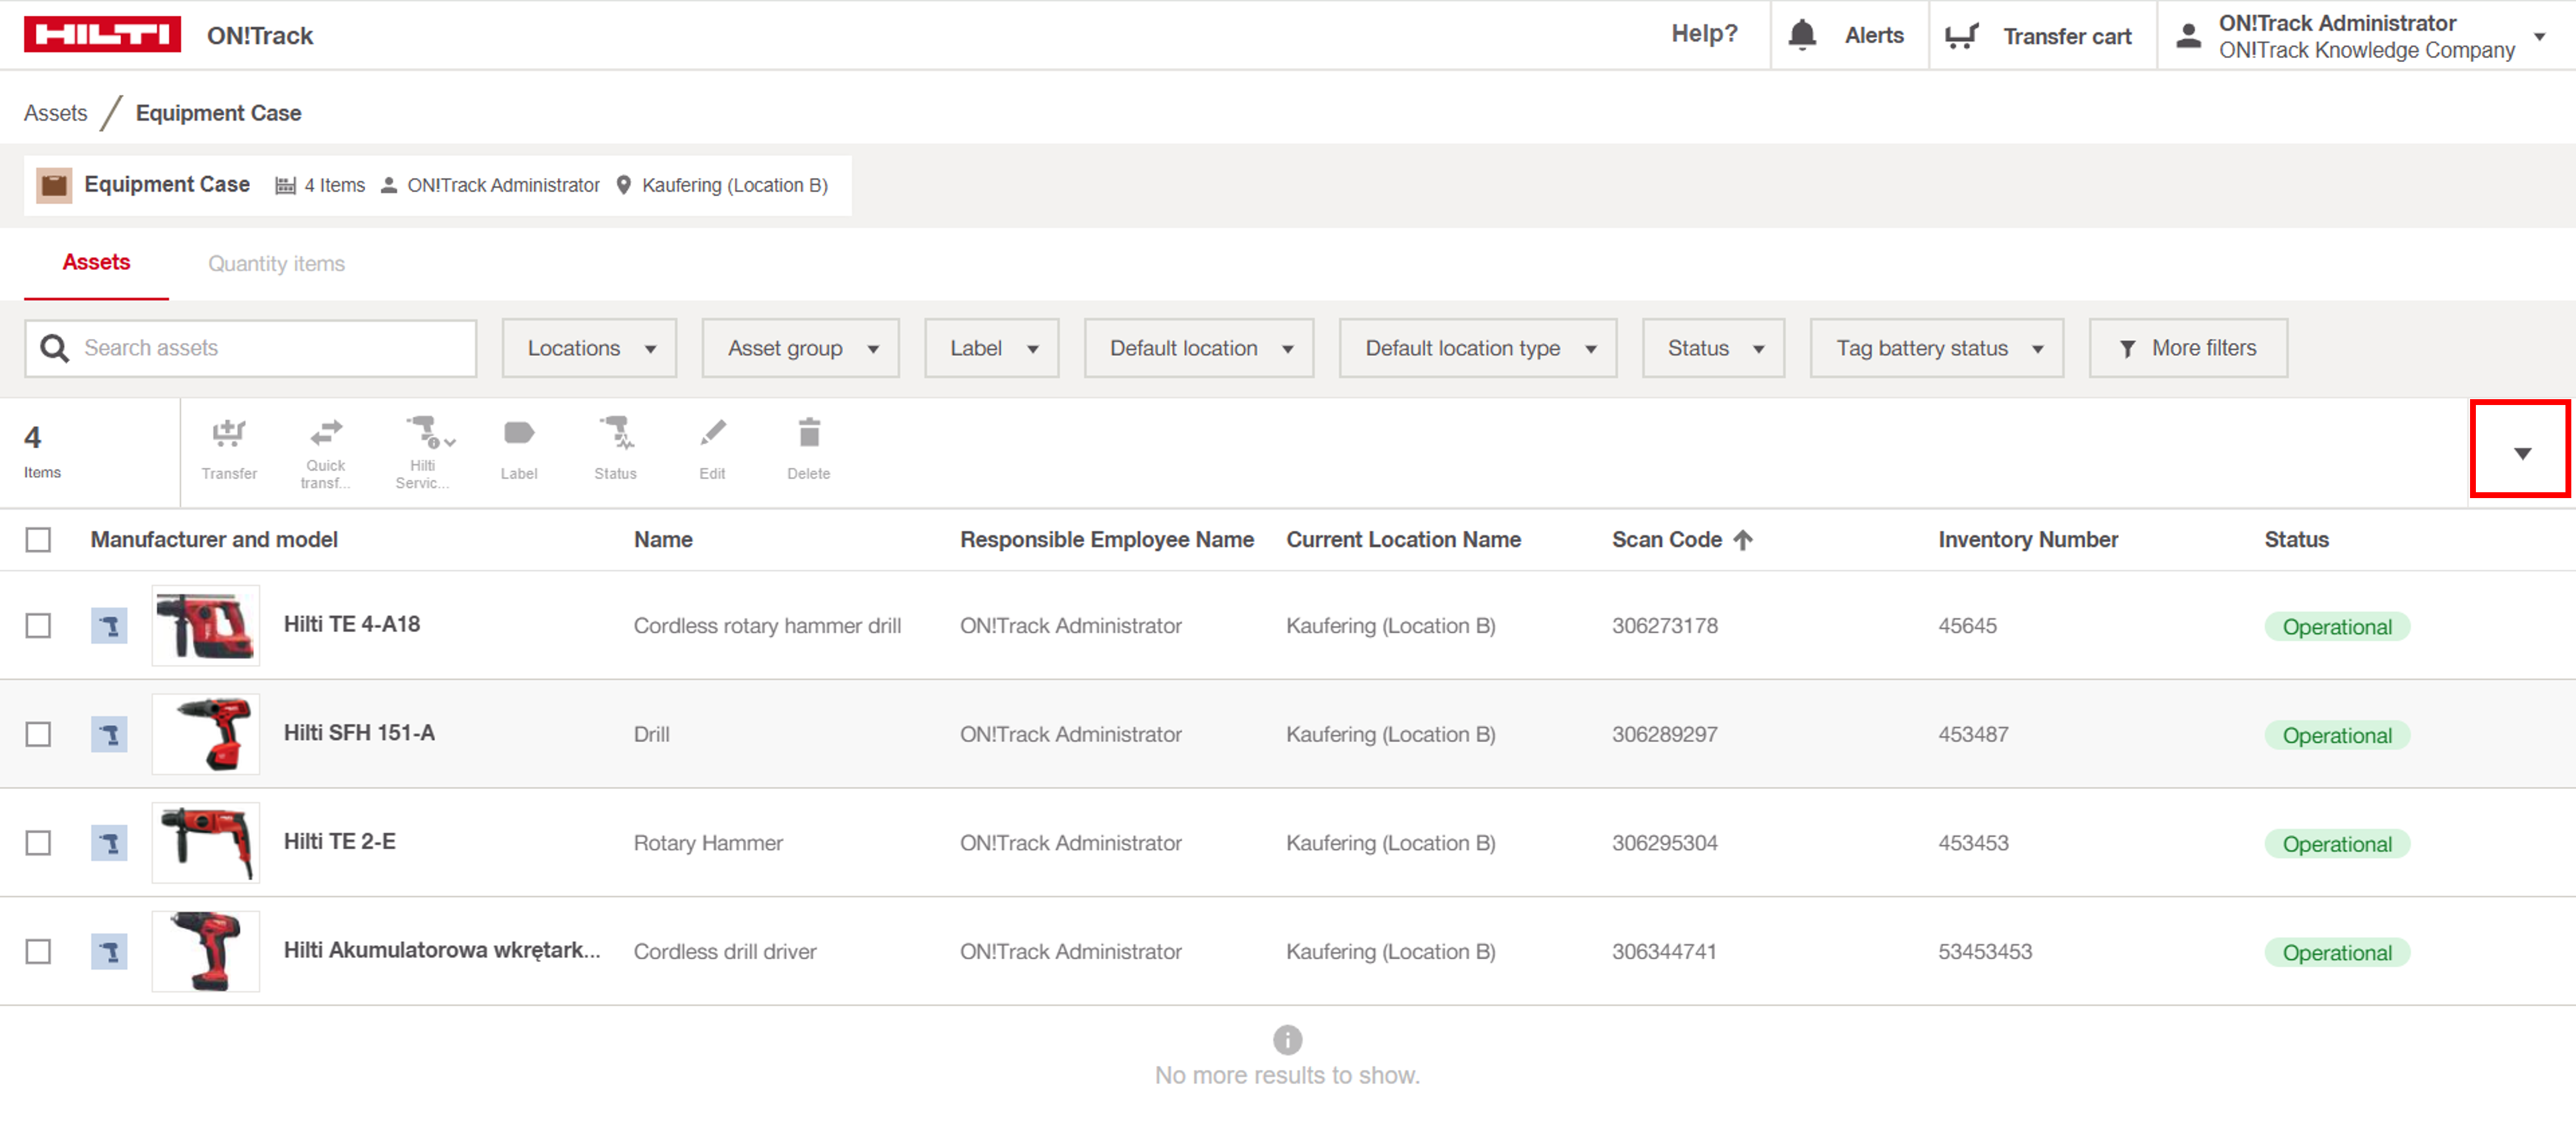Screen dimensions: 2576x1122
Task: Sort by Inventory Number column header
Action: (x=2028, y=540)
